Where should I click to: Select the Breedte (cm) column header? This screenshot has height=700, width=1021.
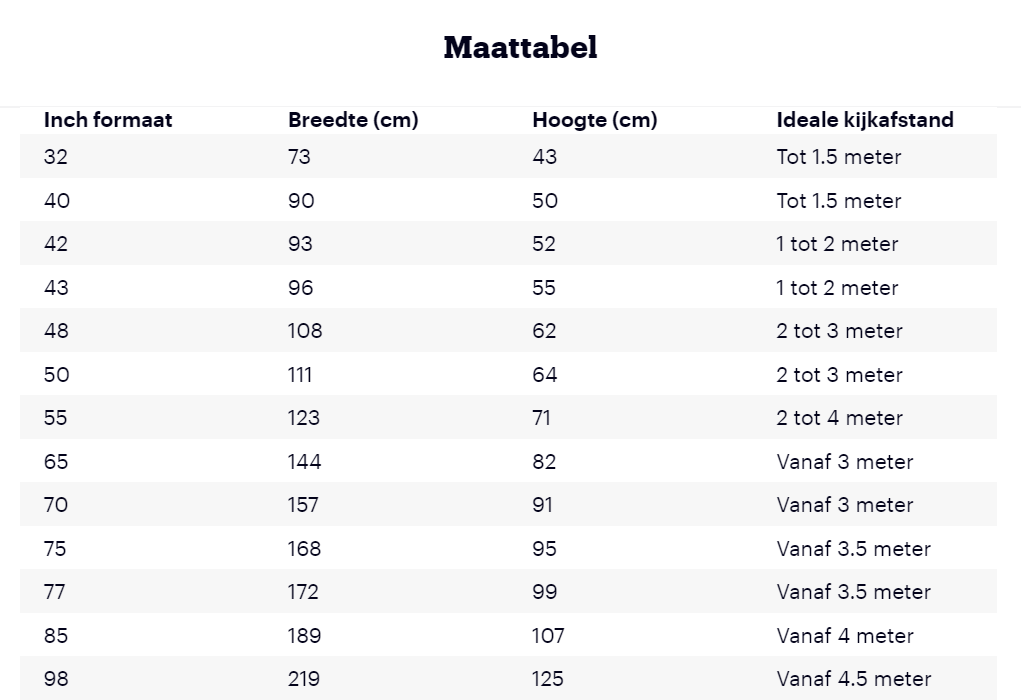353,120
